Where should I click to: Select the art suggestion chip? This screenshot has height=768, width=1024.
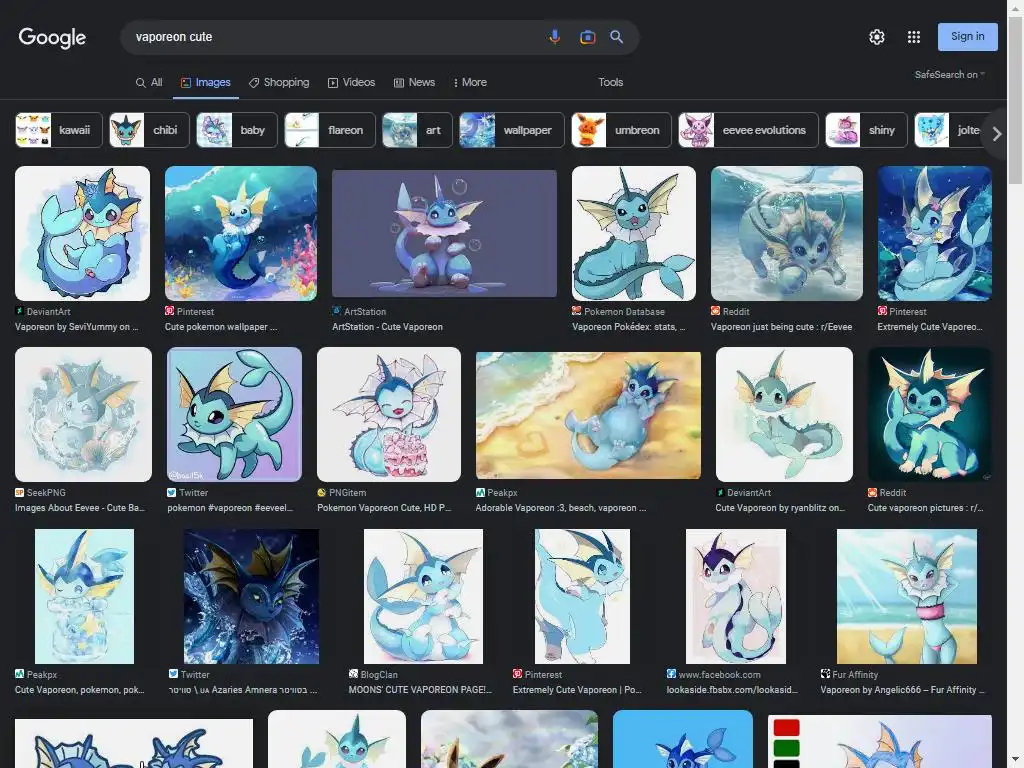tap(417, 130)
